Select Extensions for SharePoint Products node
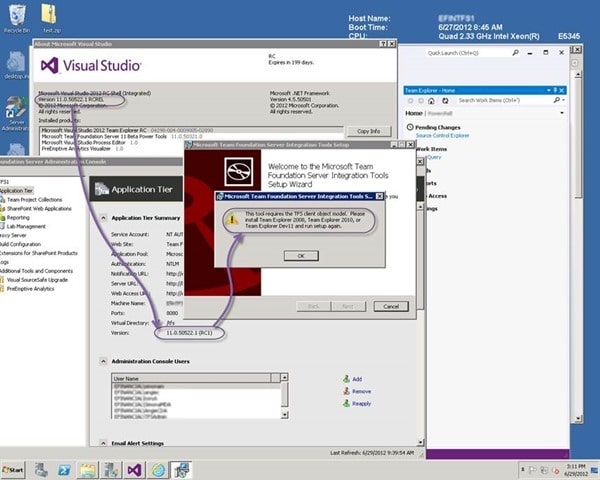The image size is (600, 480). (x=39, y=253)
